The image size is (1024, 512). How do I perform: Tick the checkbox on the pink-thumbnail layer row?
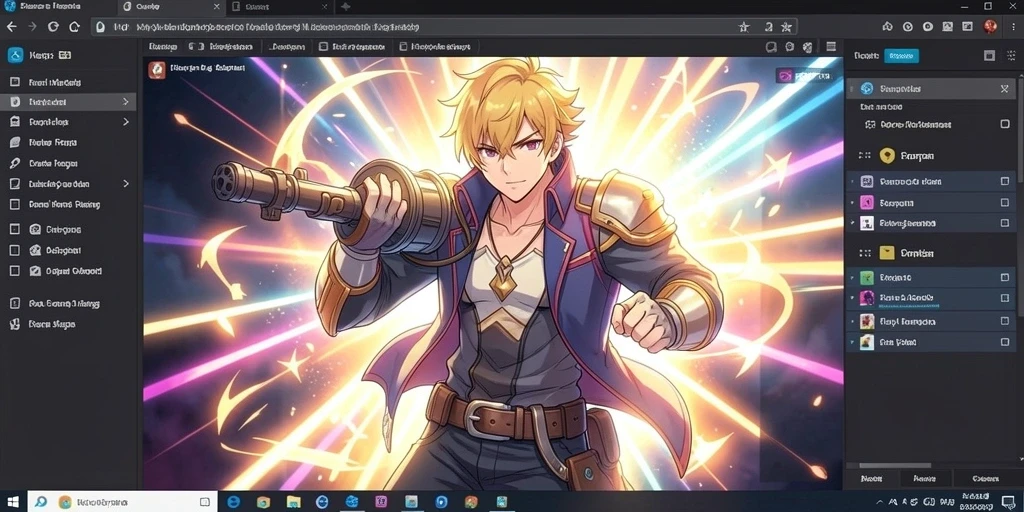(1005, 202)
